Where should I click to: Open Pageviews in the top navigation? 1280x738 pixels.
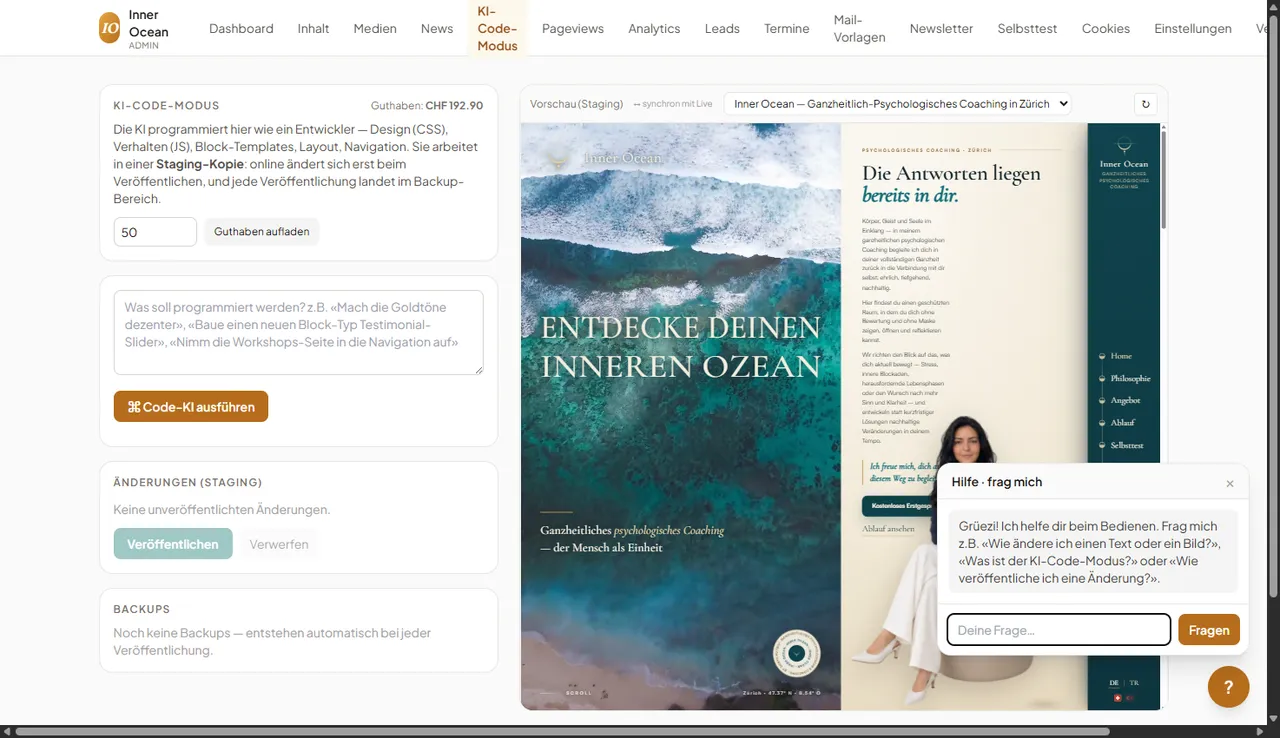573,28
